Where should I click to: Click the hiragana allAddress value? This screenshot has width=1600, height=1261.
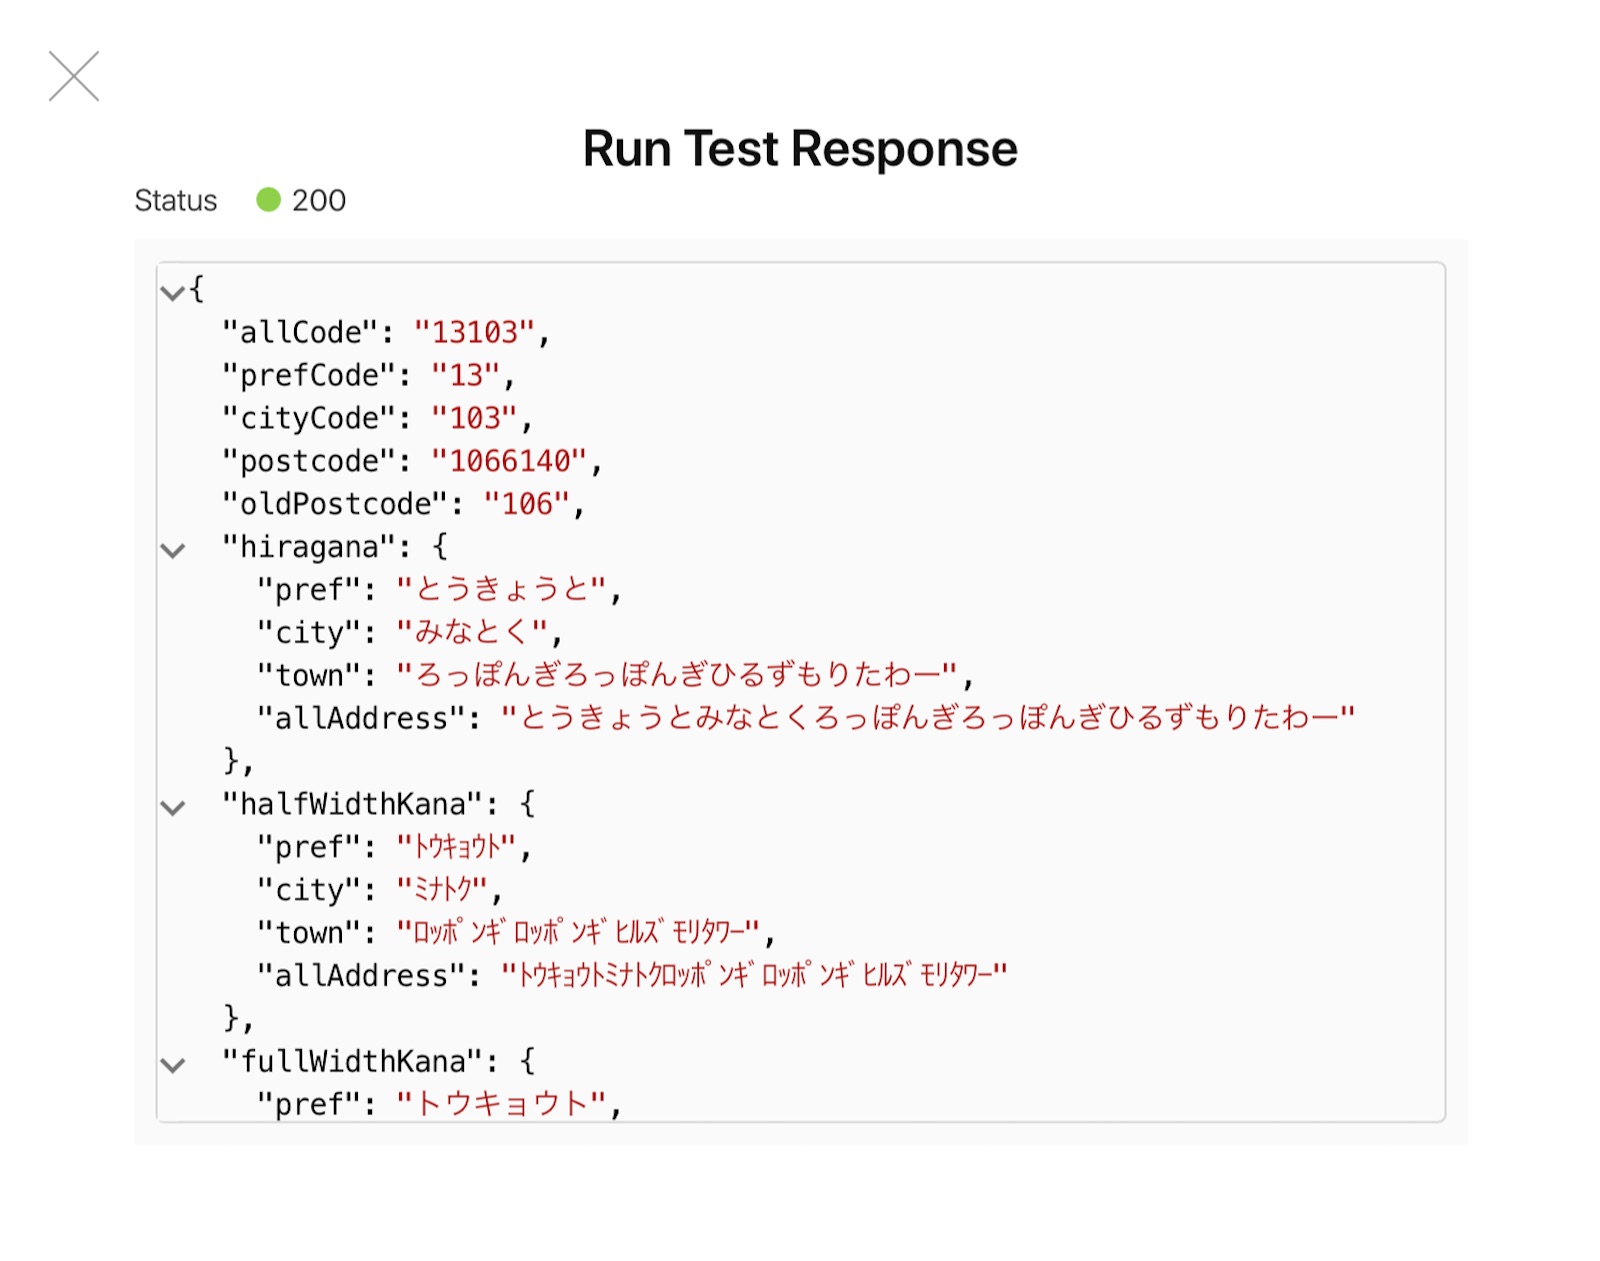930,717
